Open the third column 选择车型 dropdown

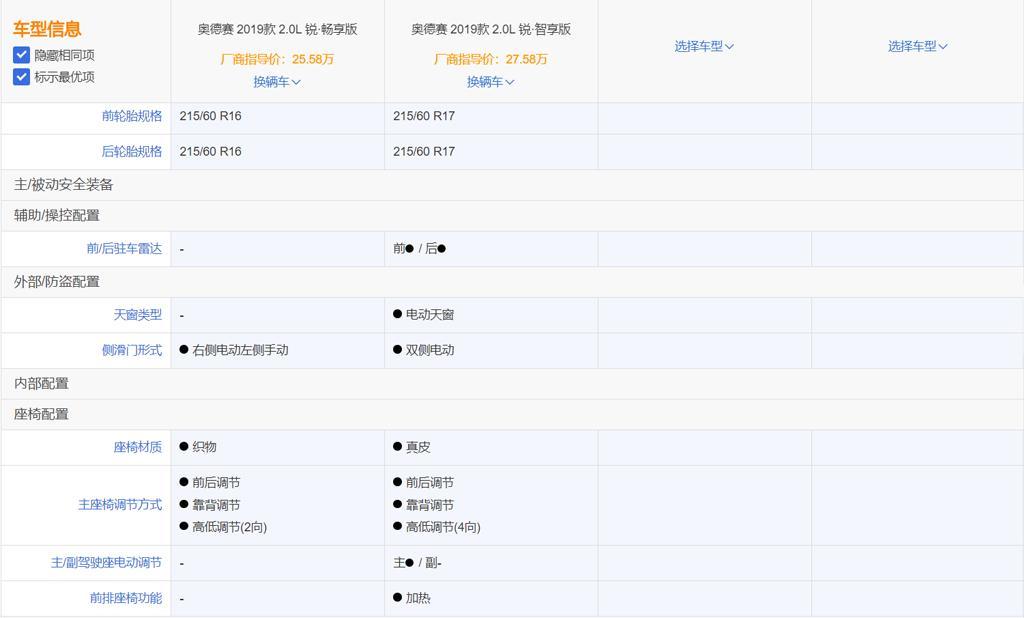pyautogui.click(x=704, y=46)
